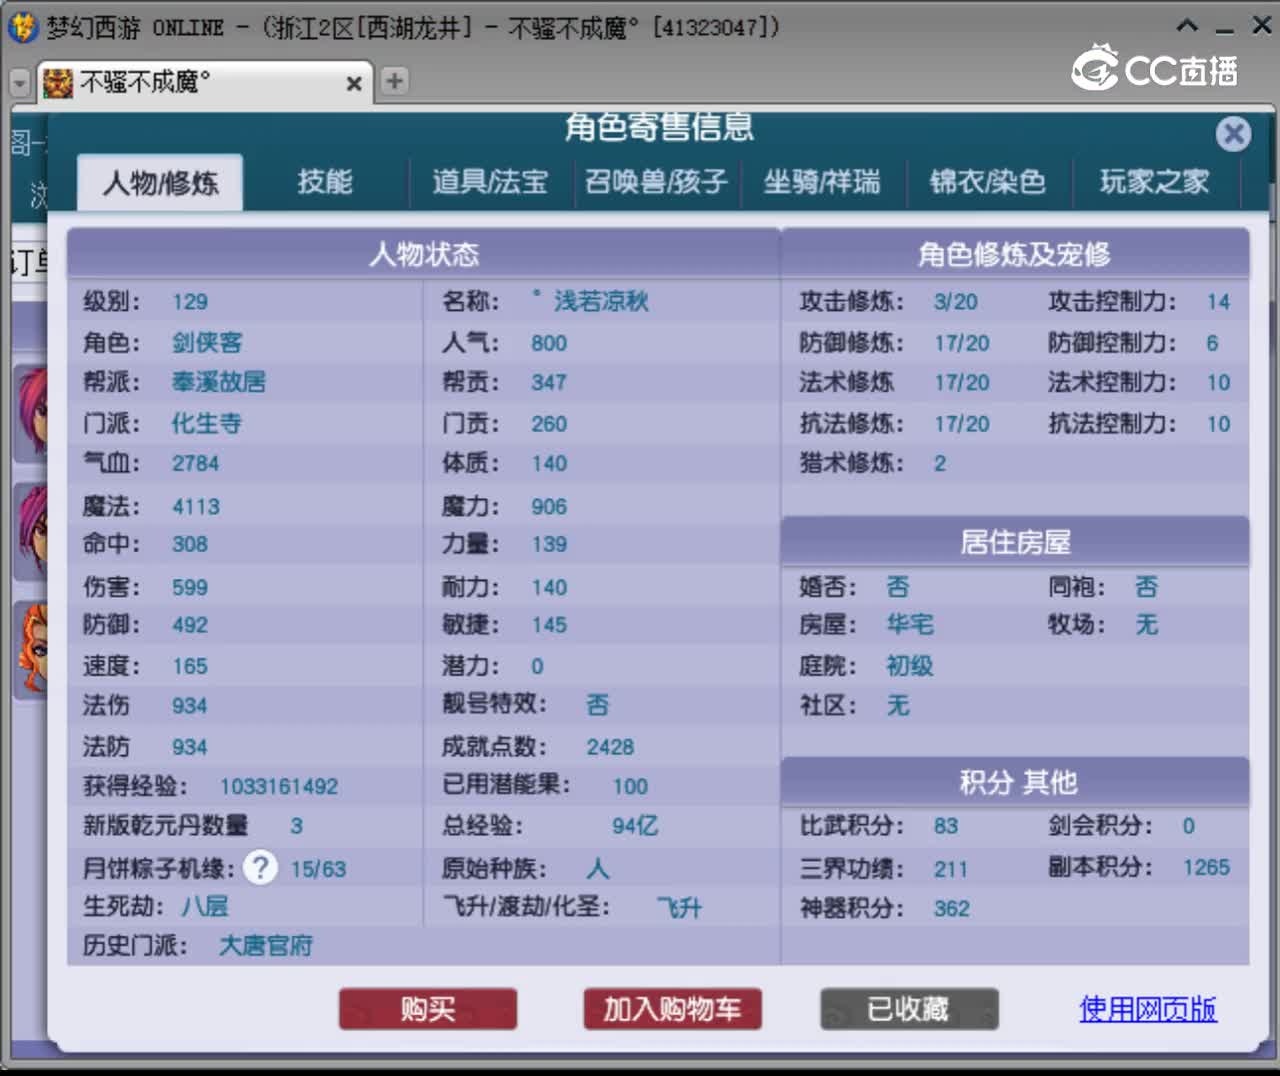Click the level value 129
The height and width of the screenshot is (1076, 1280).
(190, 302)
